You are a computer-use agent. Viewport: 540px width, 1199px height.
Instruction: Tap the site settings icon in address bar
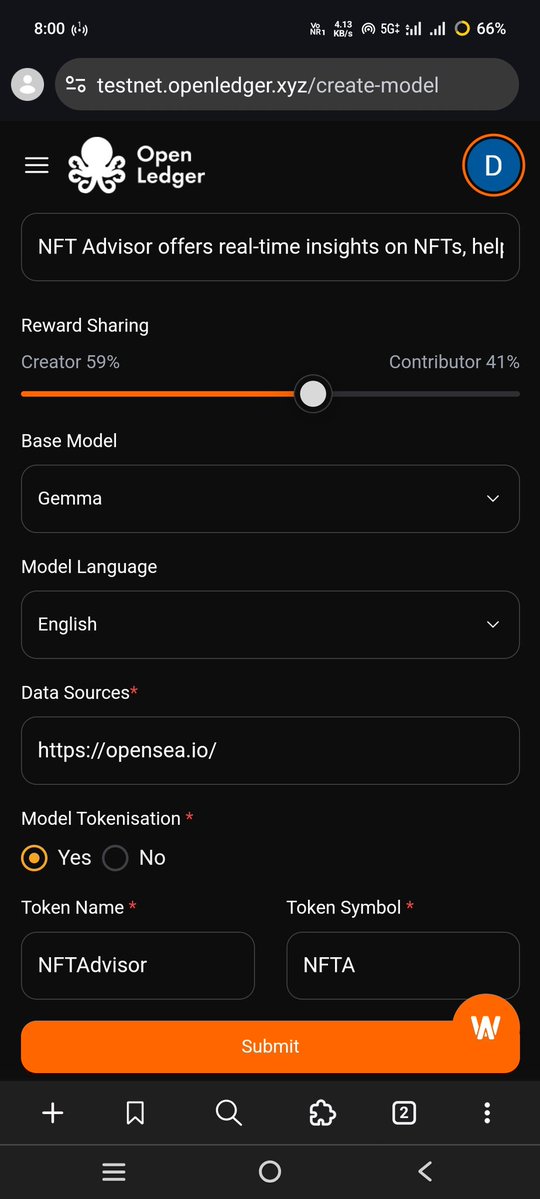click(x=76, y=84)
